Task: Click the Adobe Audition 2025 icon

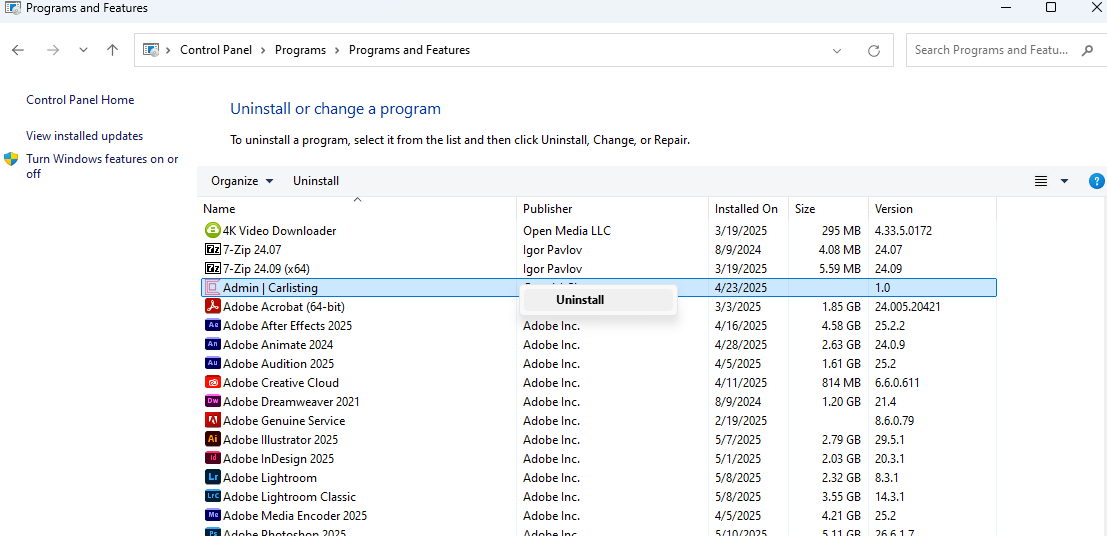Action: click(212, 364)
